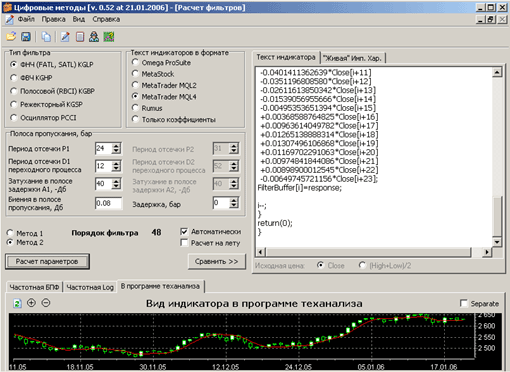Decrease Период отсечки D1 value
This screenshot has width=510, height=372.
pyautogui.click(x=116, y=169)
